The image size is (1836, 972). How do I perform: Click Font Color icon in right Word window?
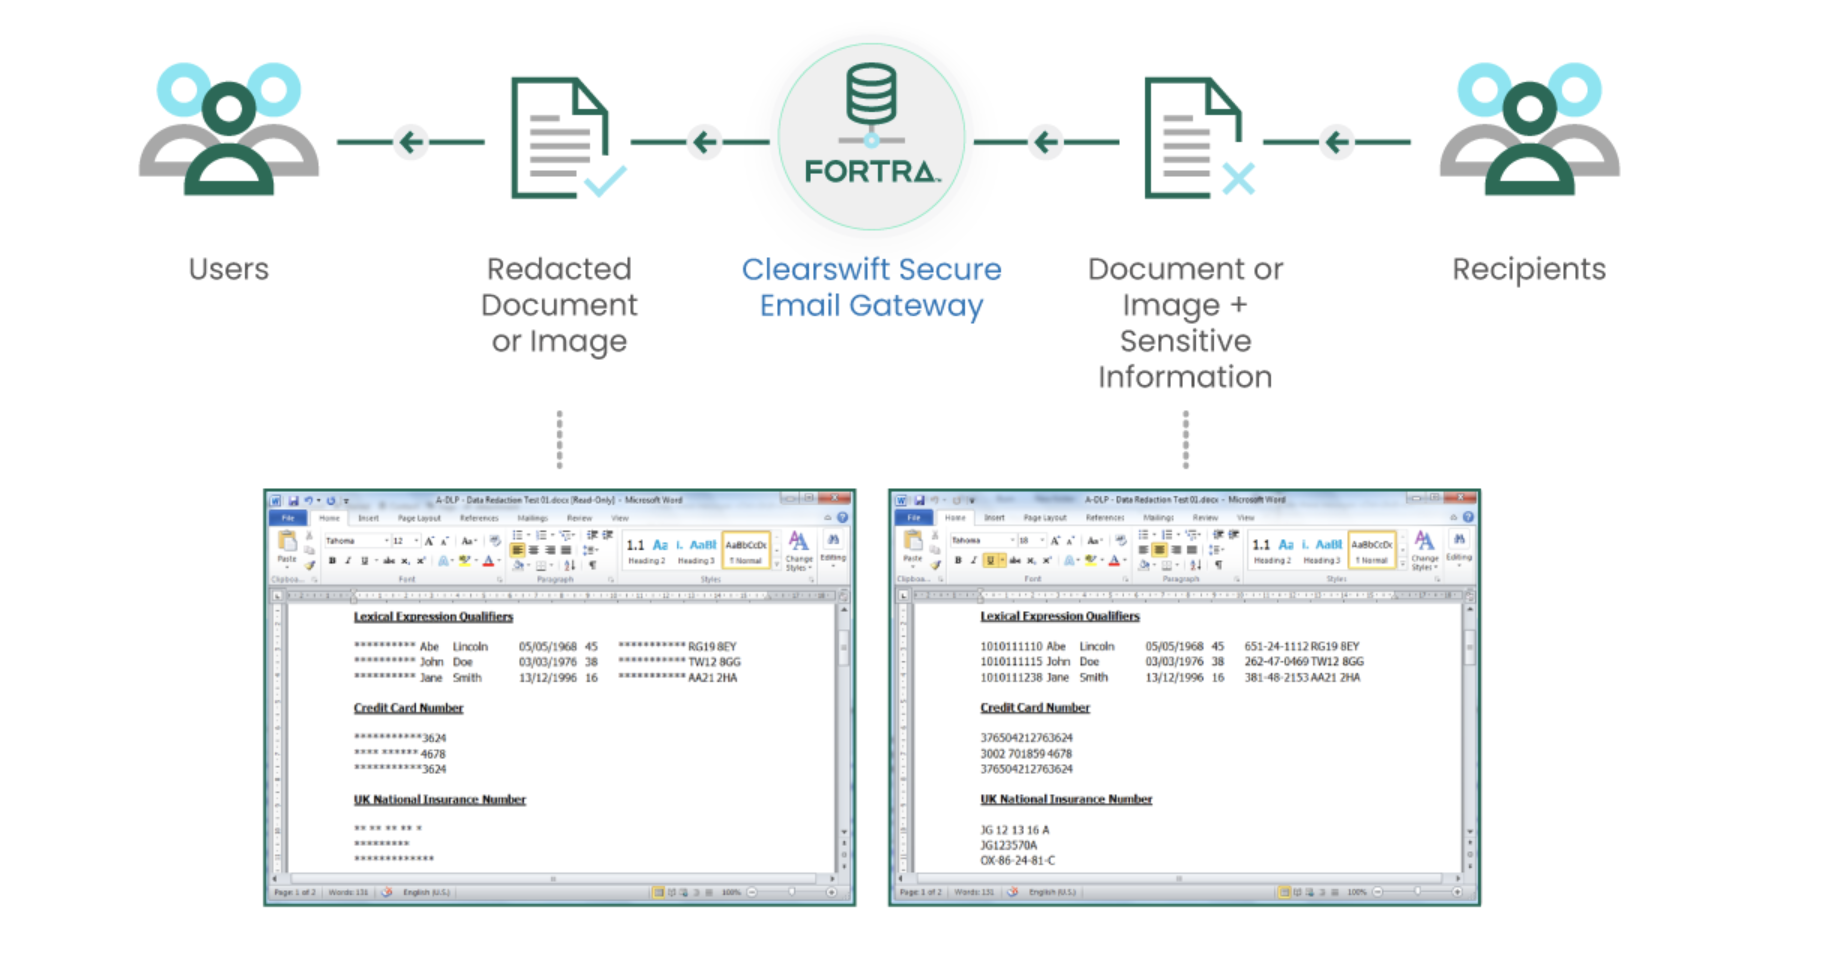1114,560
